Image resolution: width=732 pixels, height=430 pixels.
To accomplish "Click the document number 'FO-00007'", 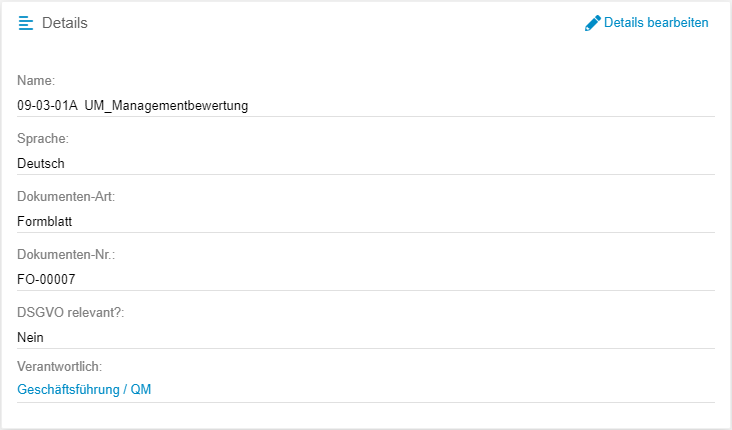I will click(x=46, y=279).
